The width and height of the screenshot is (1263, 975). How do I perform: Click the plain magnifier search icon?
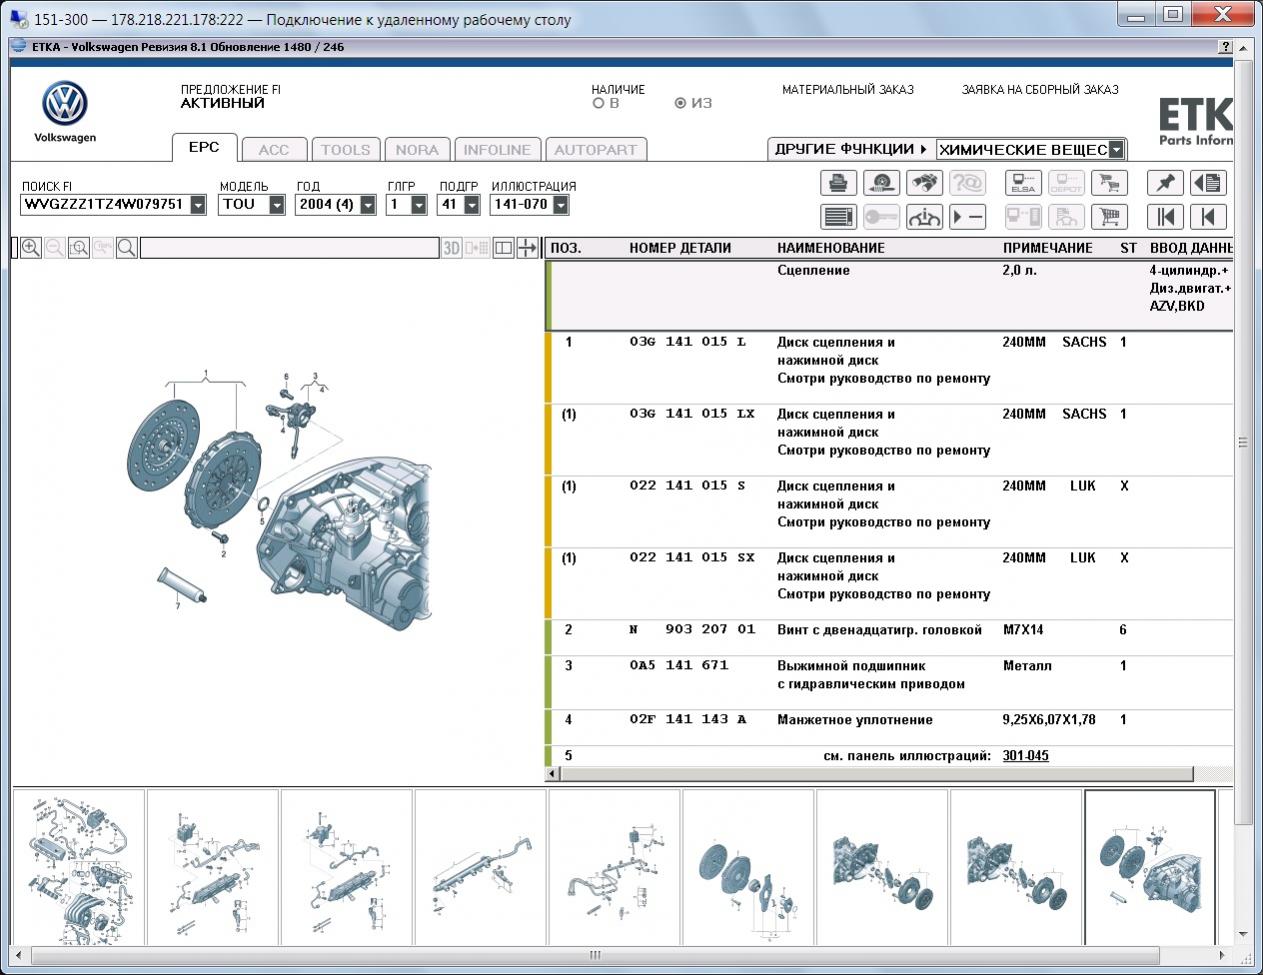127,248
